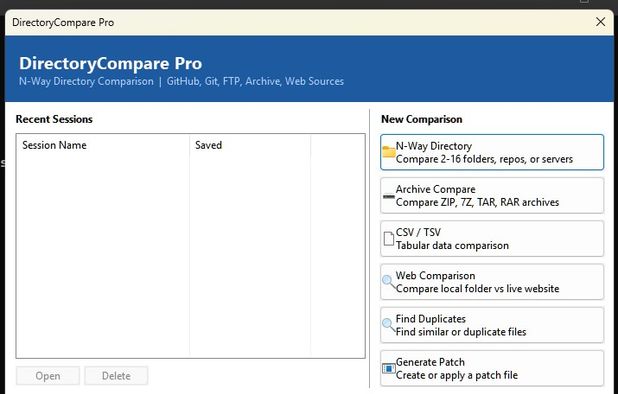Image resolution: width=618 pixels, height=394 pixels.
Task: Click the magnifier icon beside Find Duplicates
Action: click(388, 325)
